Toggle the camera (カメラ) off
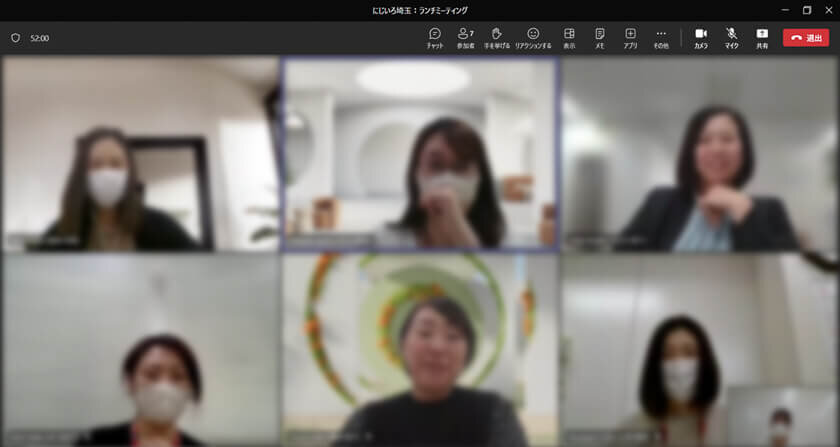This screenshot has width=840, height=447. (x=701, y=38)
